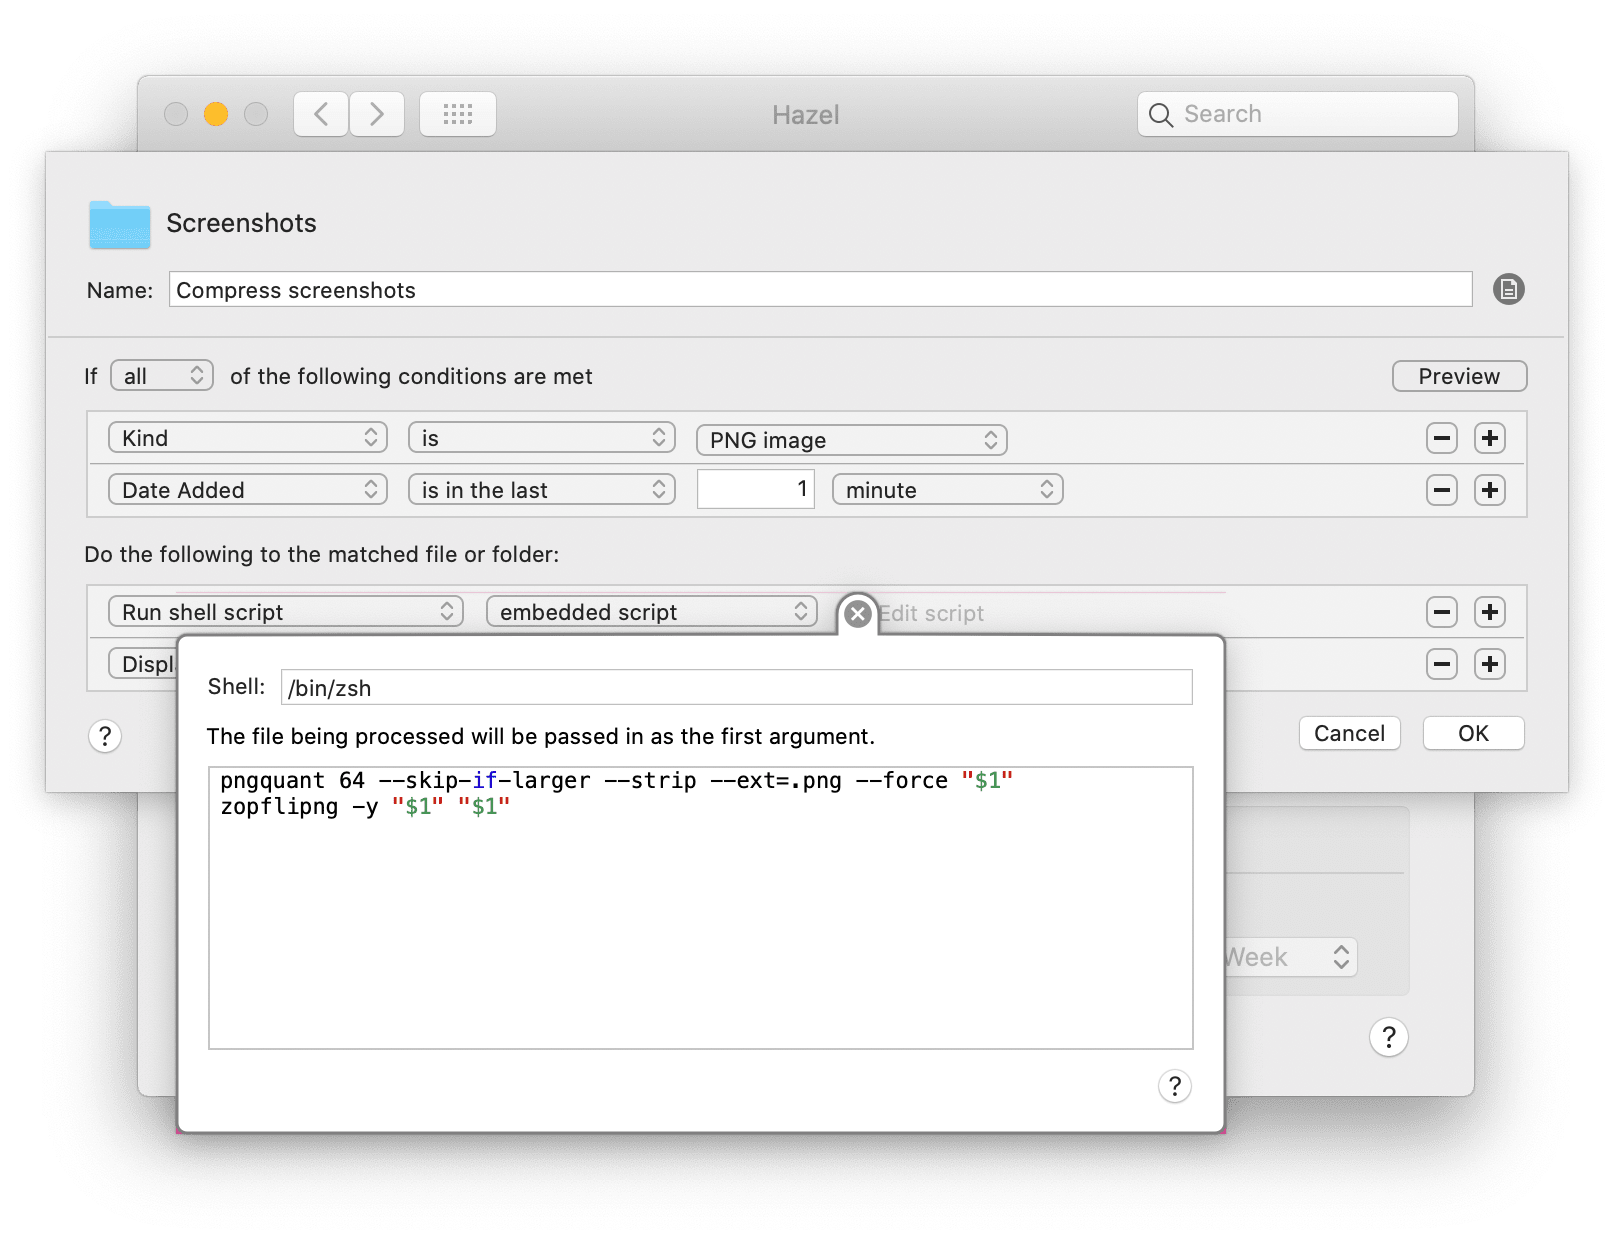Screen dimensions: 1614x1244
Task: Click the Preview button
Action: (1458, 376)
